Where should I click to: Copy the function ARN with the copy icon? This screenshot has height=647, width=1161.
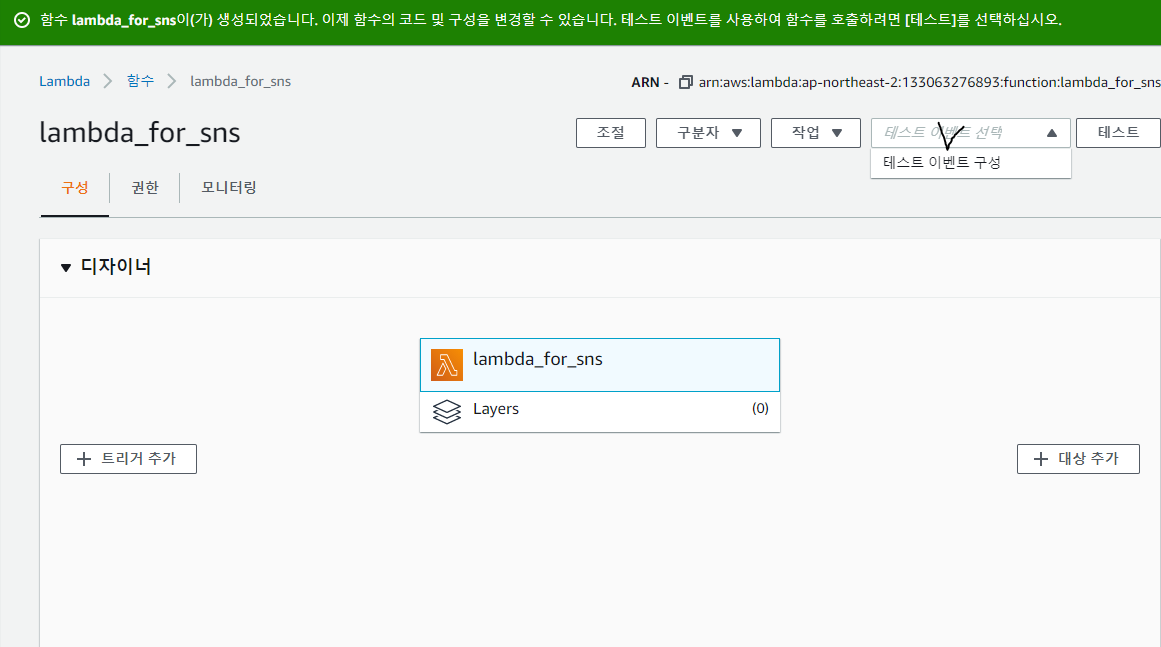tap(686, 82)
